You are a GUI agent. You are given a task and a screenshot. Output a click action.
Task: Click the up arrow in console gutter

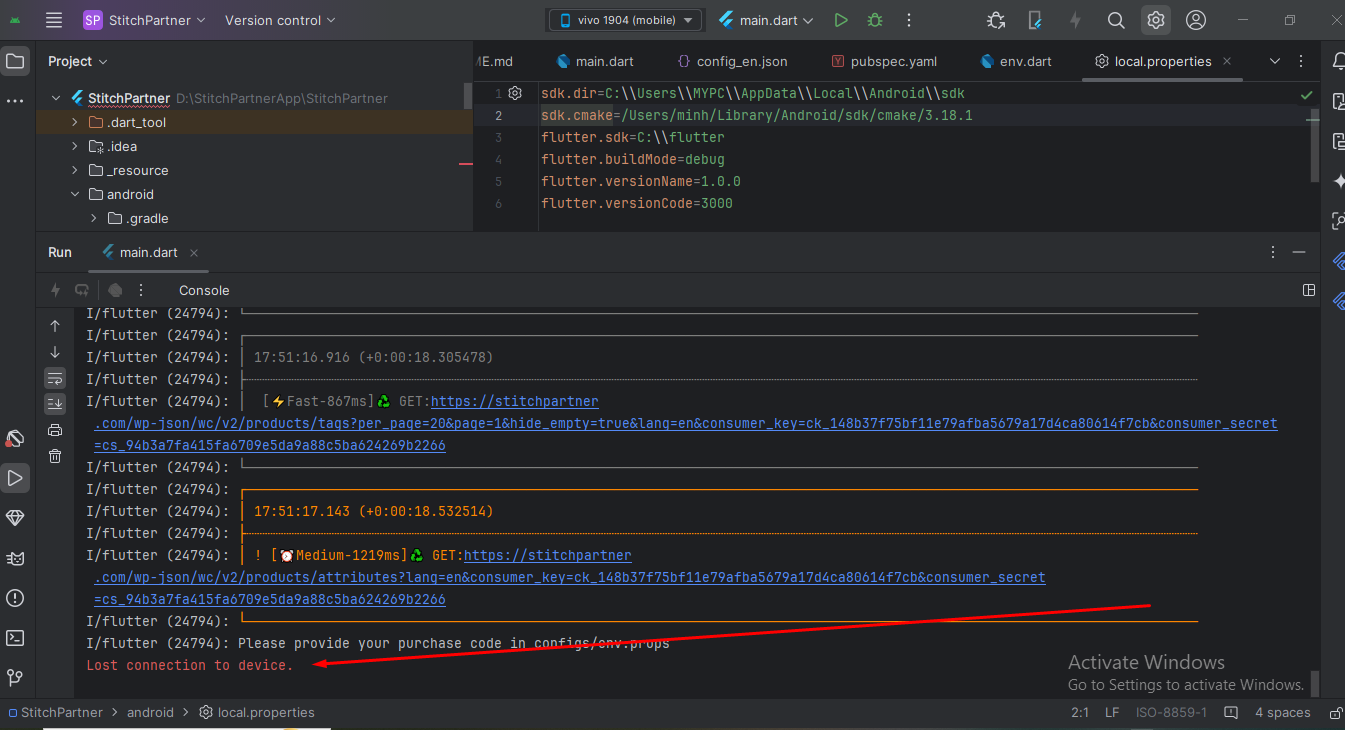tap(55, 326)
